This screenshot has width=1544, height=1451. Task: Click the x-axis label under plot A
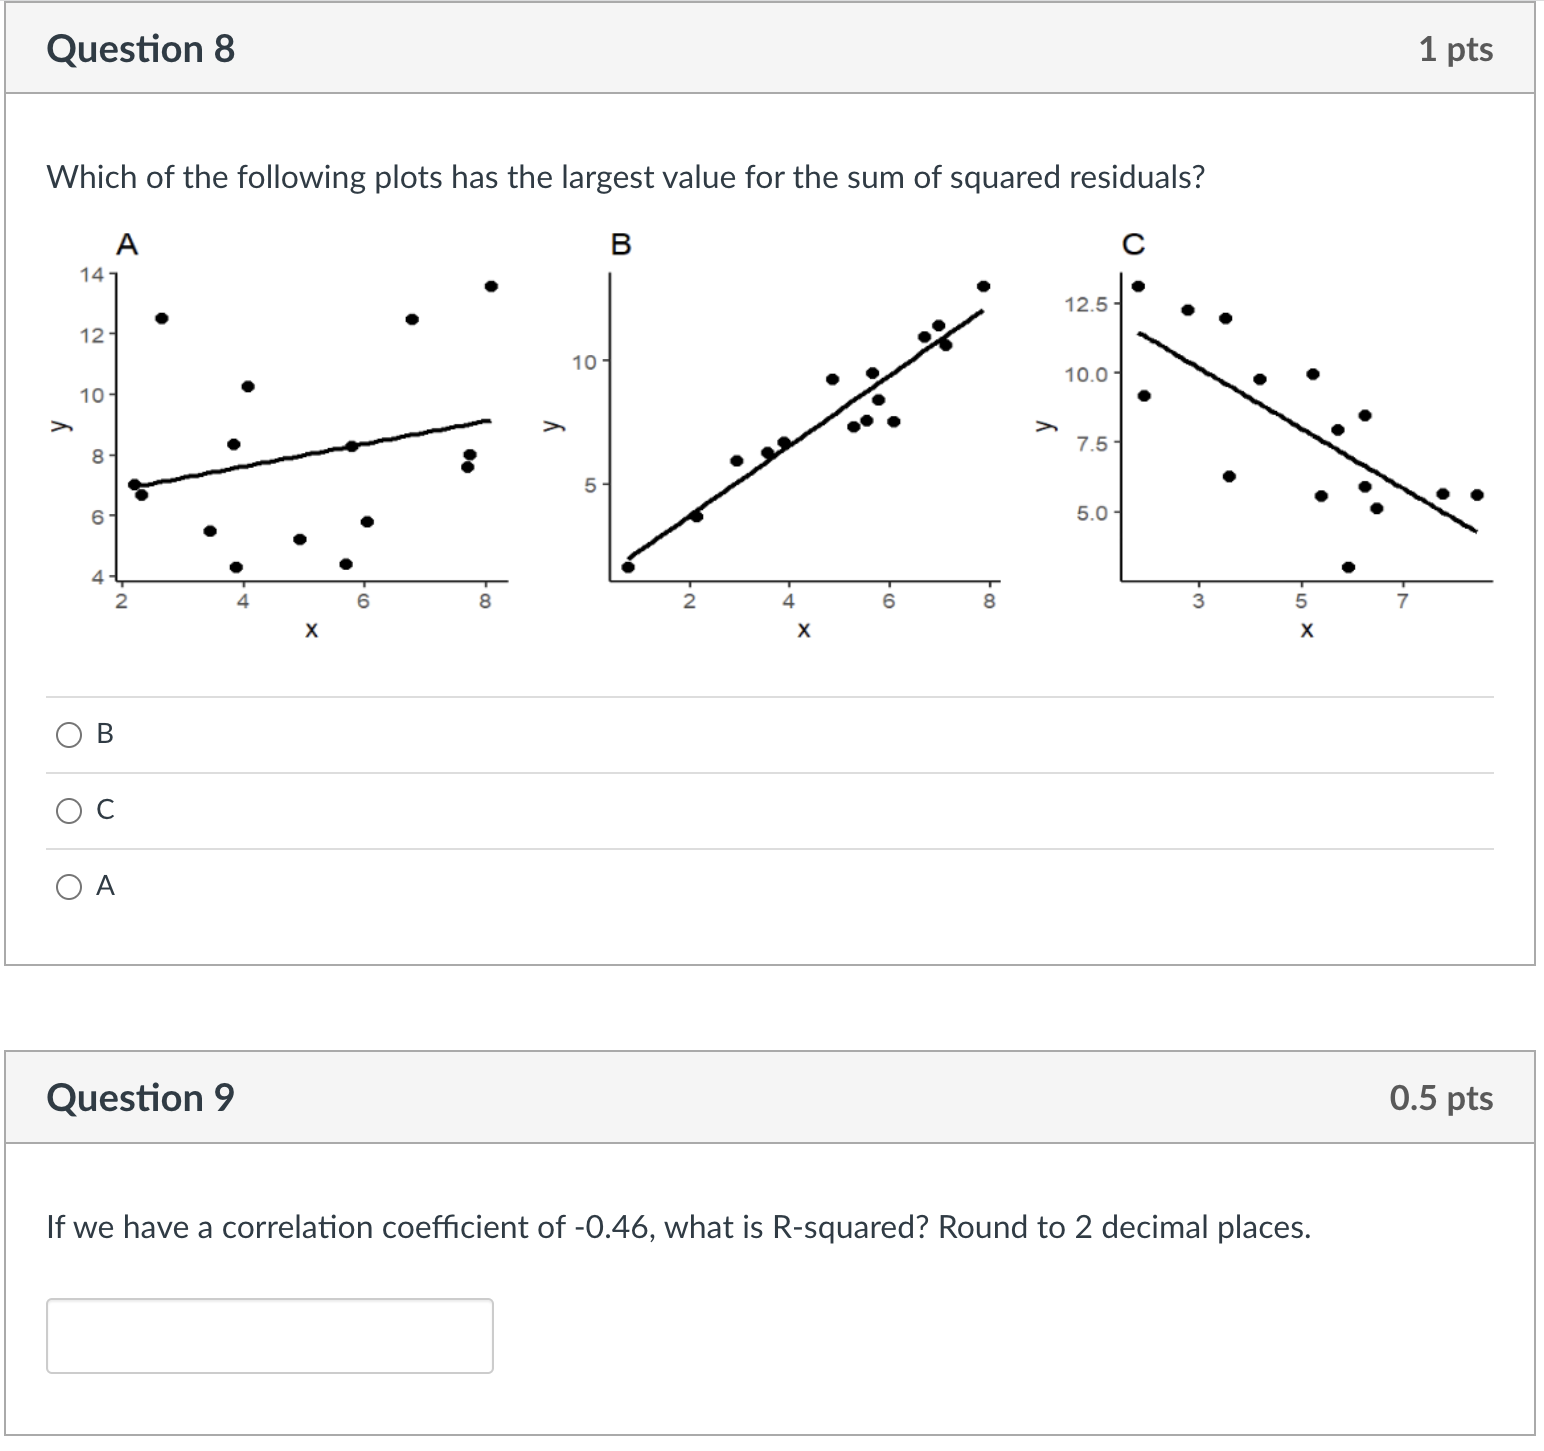tap(310, 629)
